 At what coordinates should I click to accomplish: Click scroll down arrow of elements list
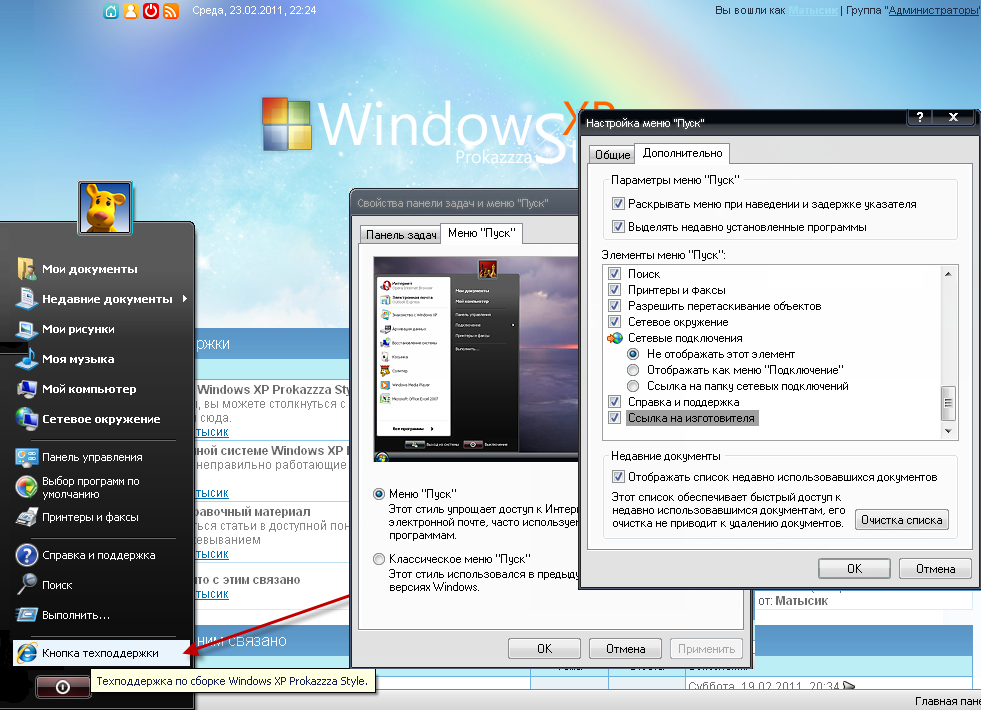click(948, 431)
